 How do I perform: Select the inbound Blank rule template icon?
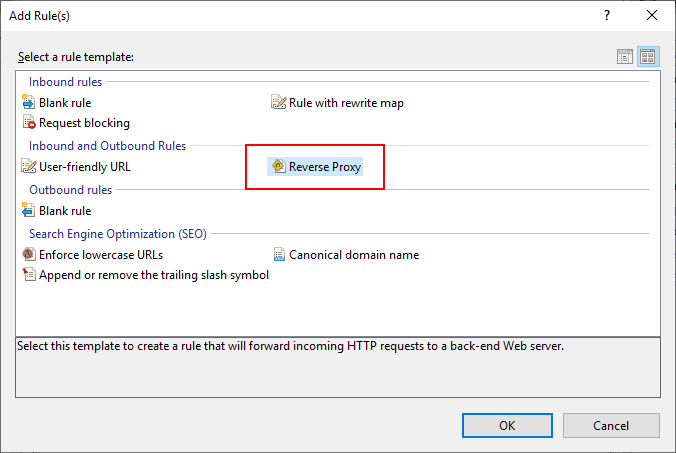pos(28,103)
